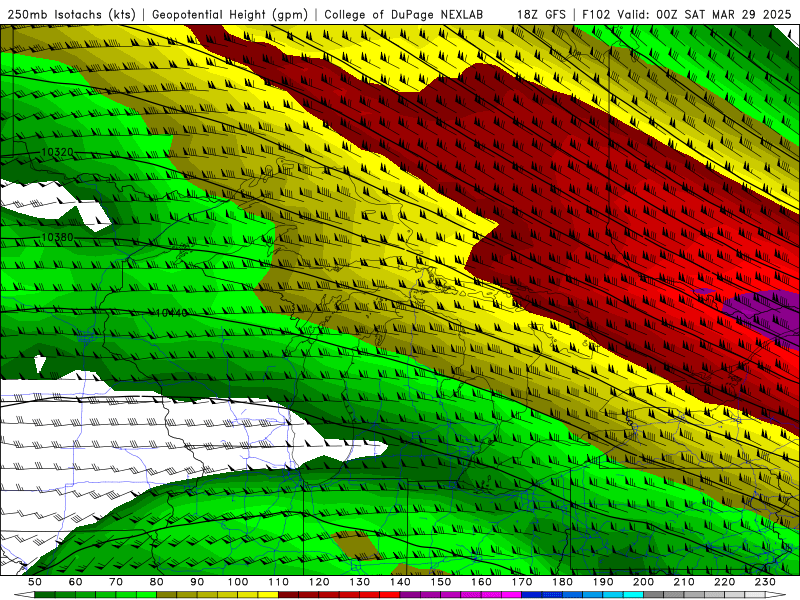Image resolution: width=800 pixels, height=600 pixels.
Task: Click the colorbar tick label 70
Action: (x=116, y=582)
